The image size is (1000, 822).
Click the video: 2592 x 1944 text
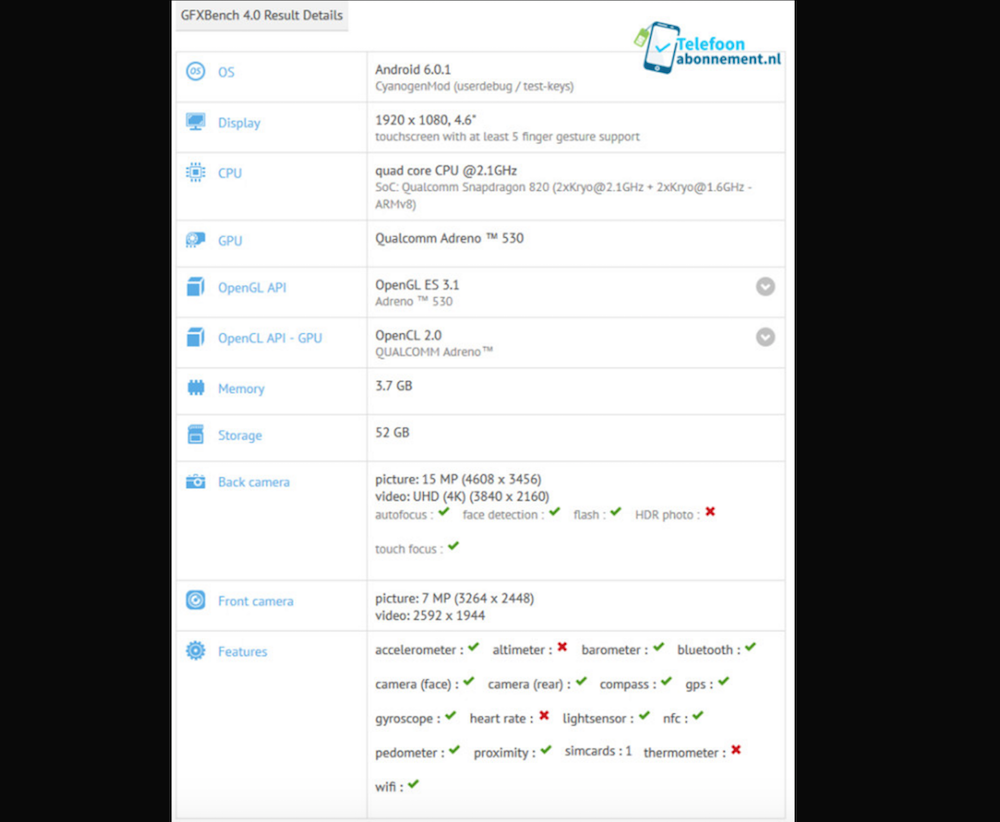pyautogui.click(x=430, y=616)
